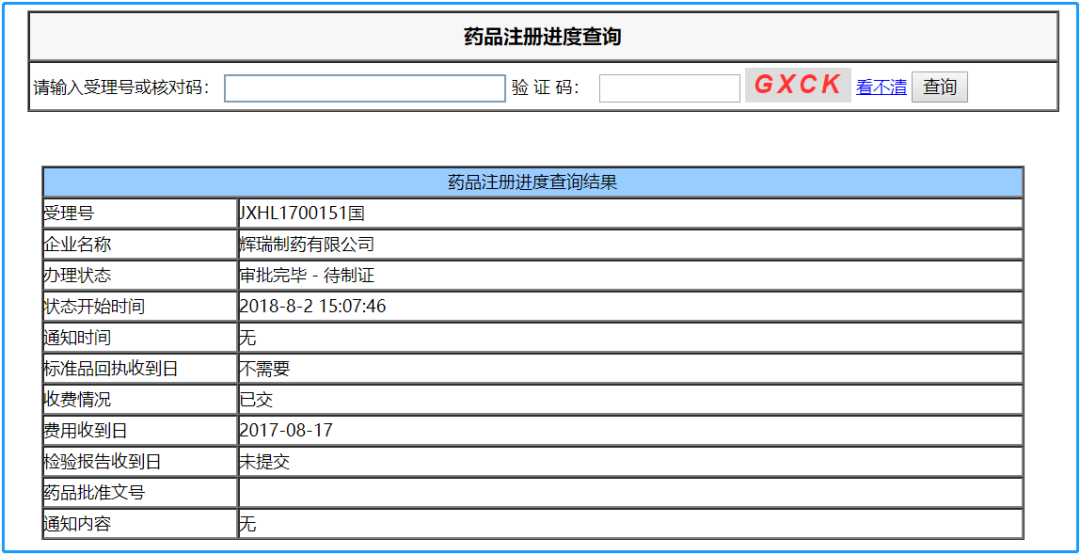
Task: Click the 状态开始时间 row label
Action: (94, 306)
